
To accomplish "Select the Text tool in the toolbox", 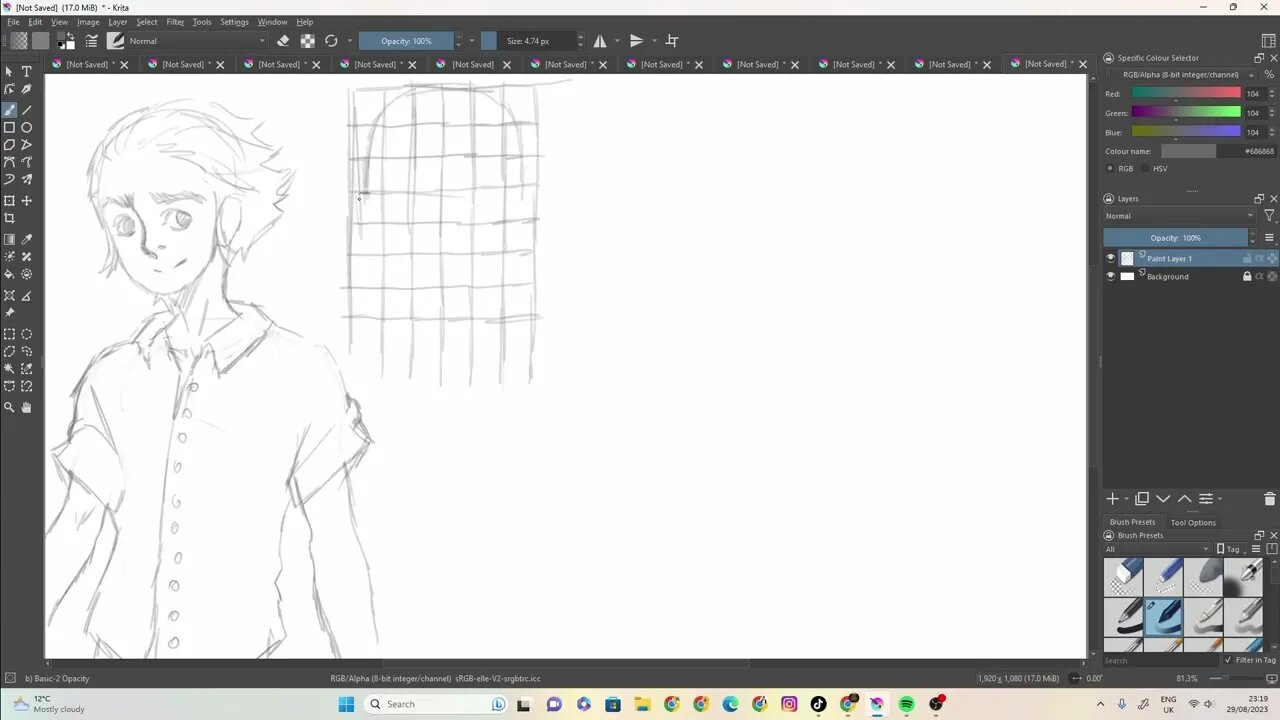I will [27, 72].
